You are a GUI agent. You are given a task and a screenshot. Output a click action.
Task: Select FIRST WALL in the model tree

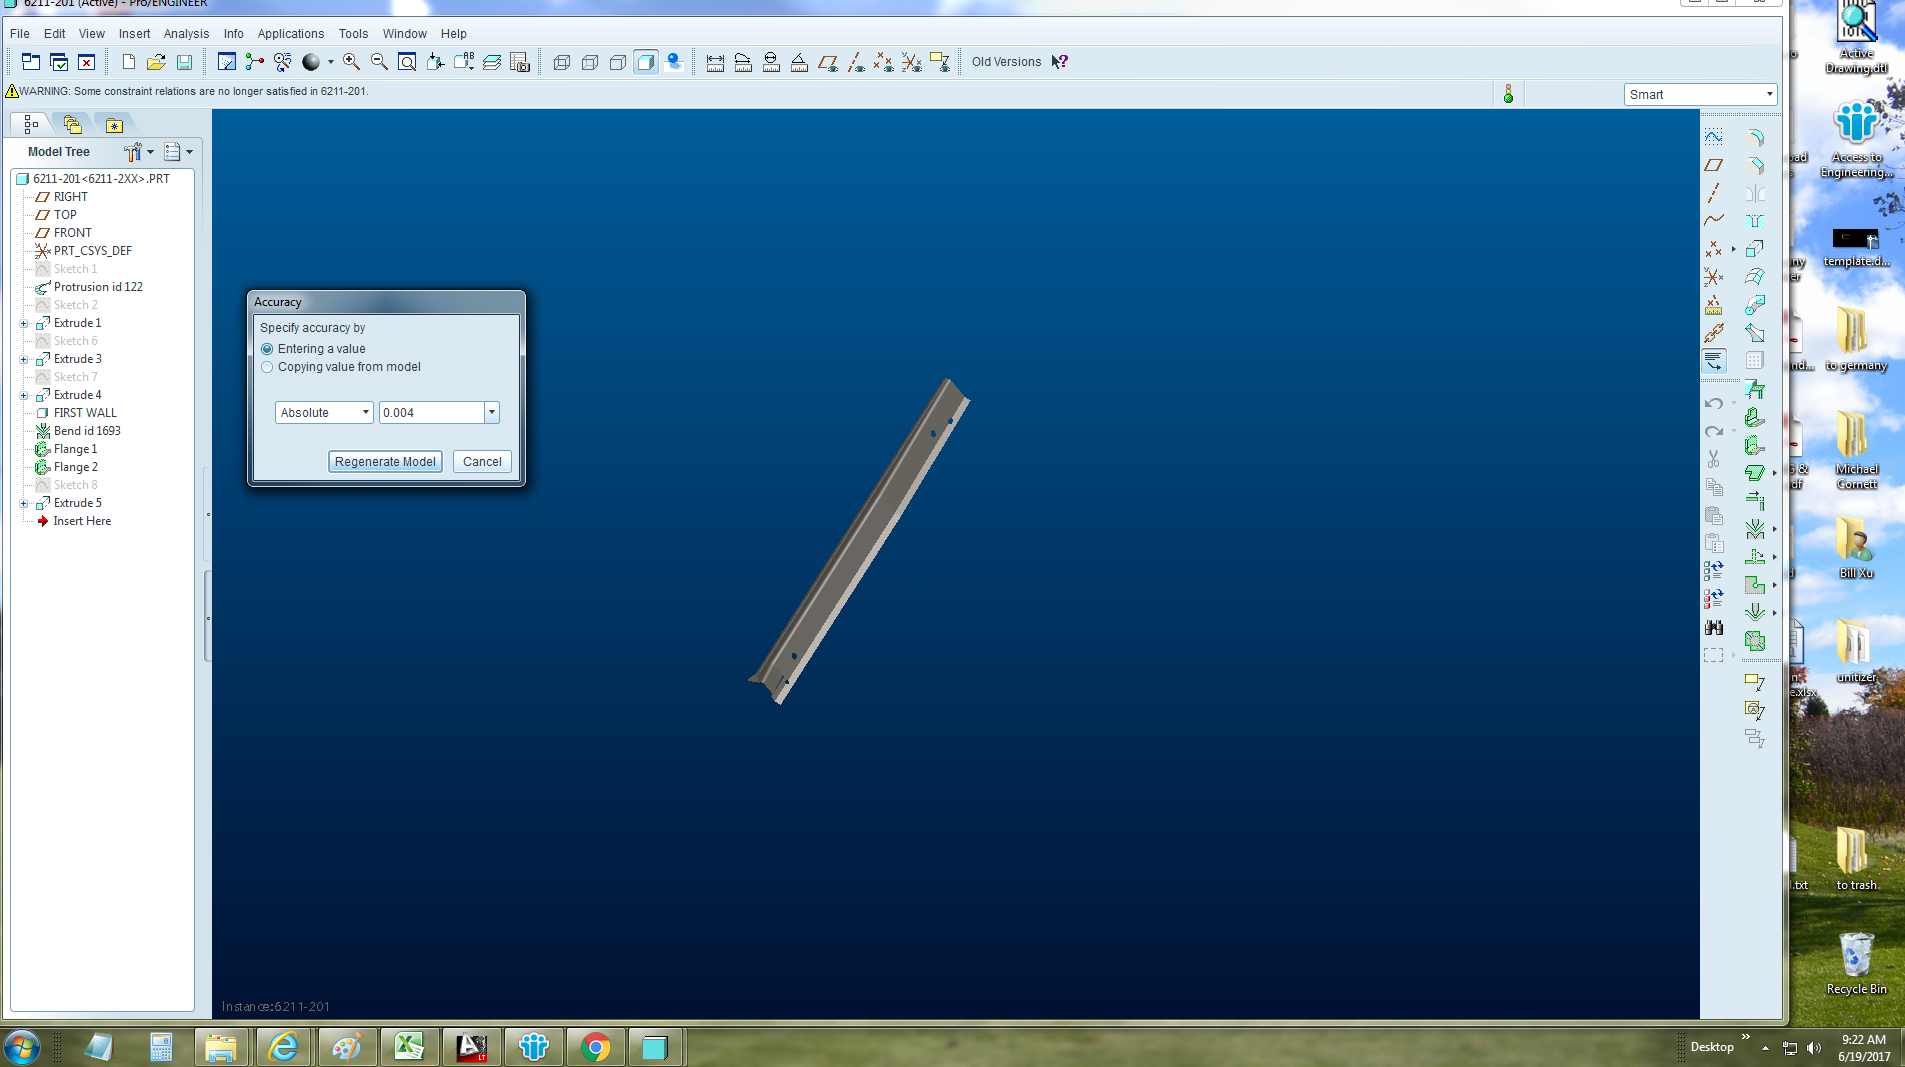click(85, 413)
